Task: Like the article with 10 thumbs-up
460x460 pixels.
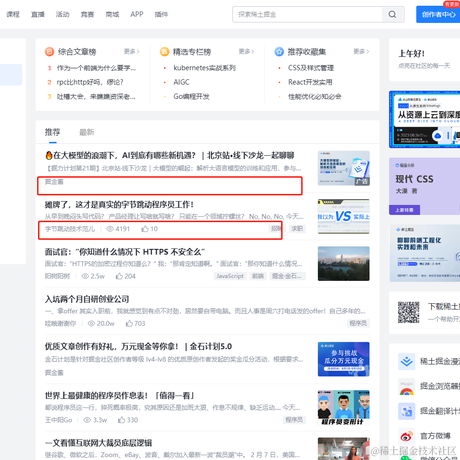Action: coord(145,229)
